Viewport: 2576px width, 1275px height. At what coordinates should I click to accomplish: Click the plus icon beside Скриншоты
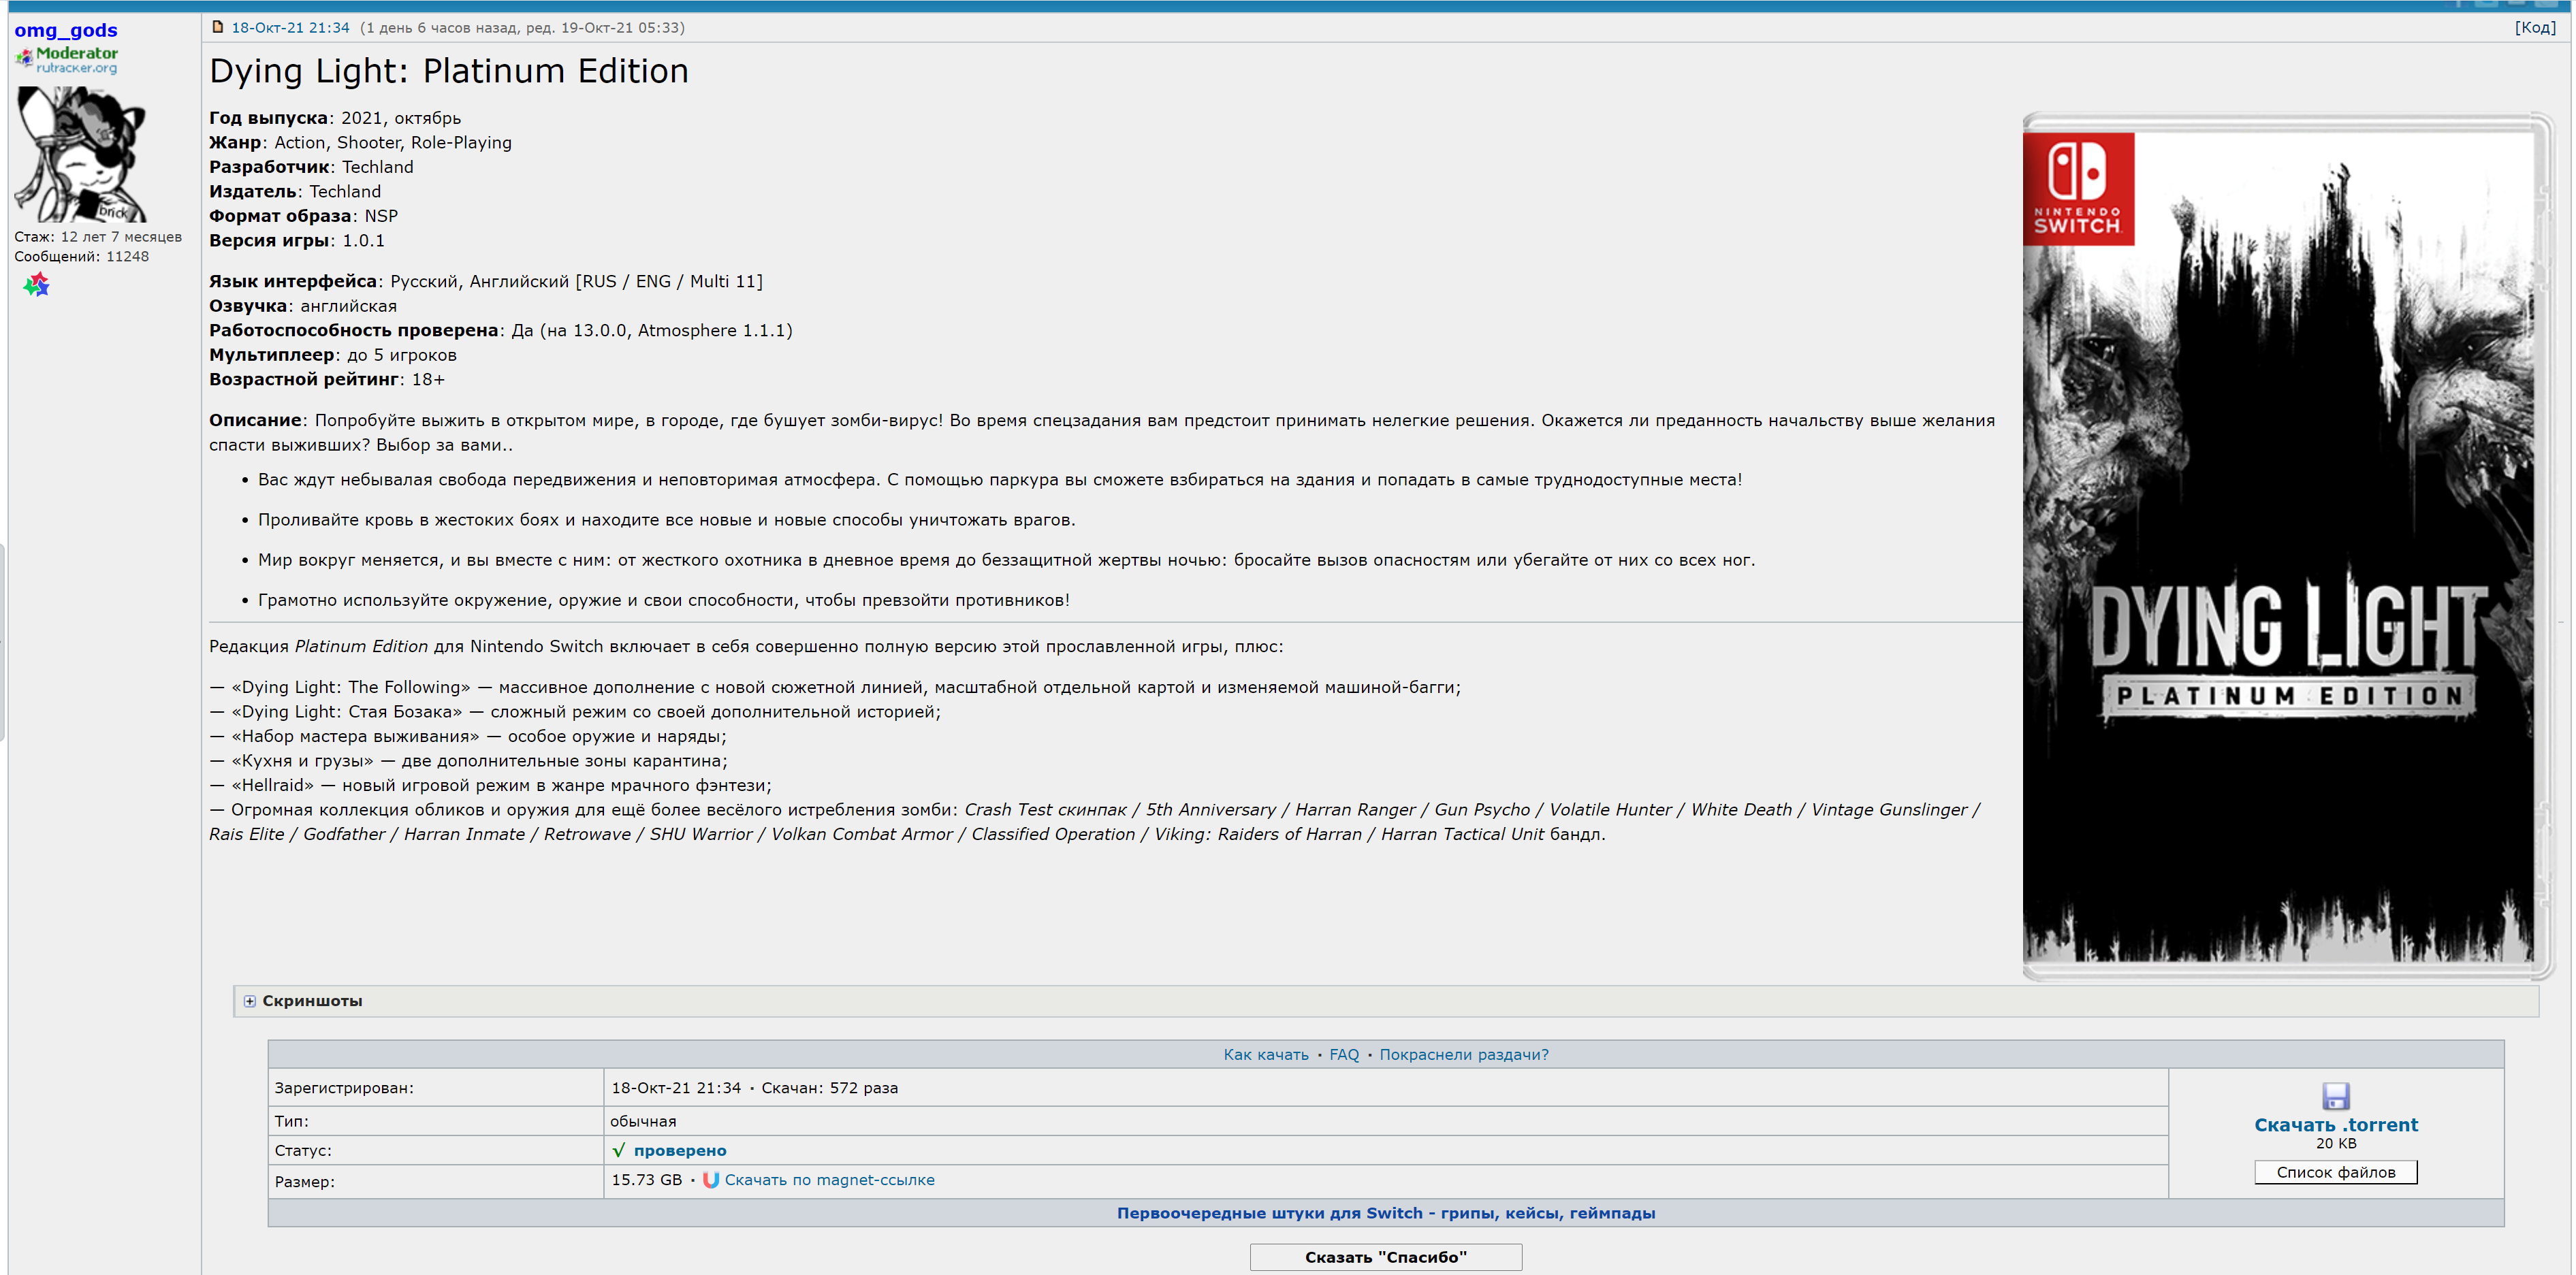250,1001
